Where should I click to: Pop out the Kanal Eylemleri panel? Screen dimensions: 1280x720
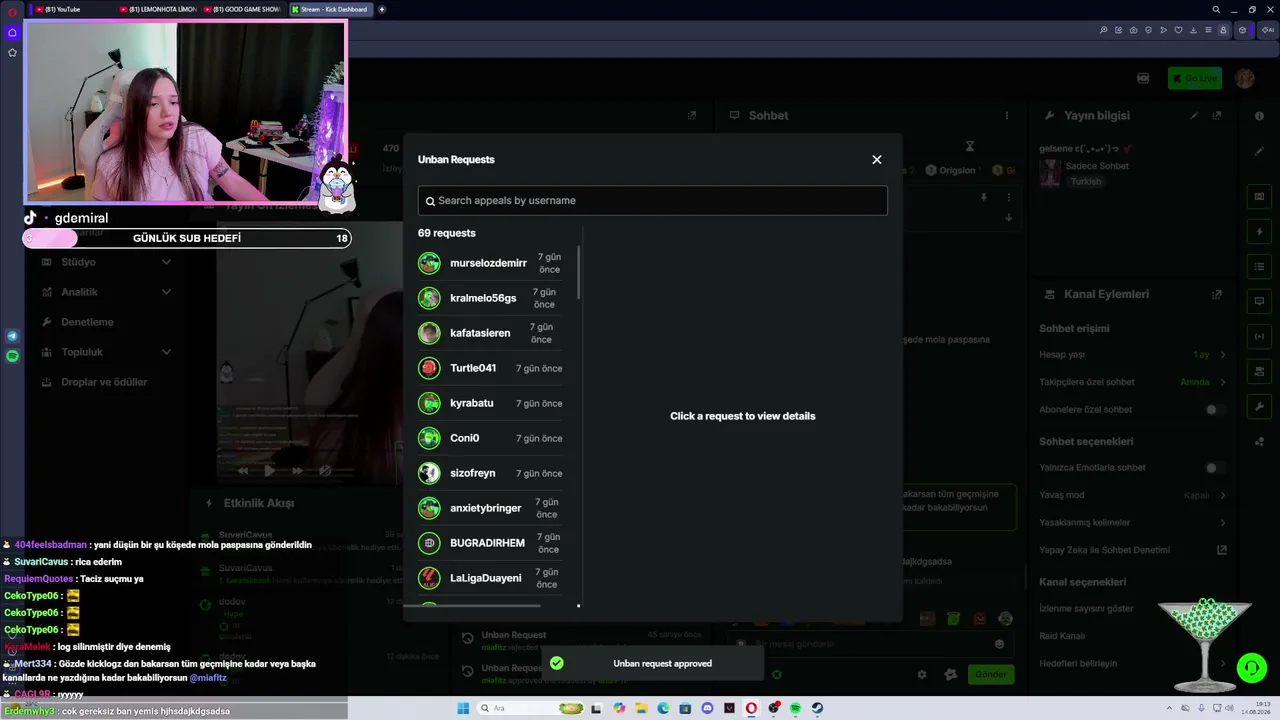pyautogui.click(x=1217, y=295)
